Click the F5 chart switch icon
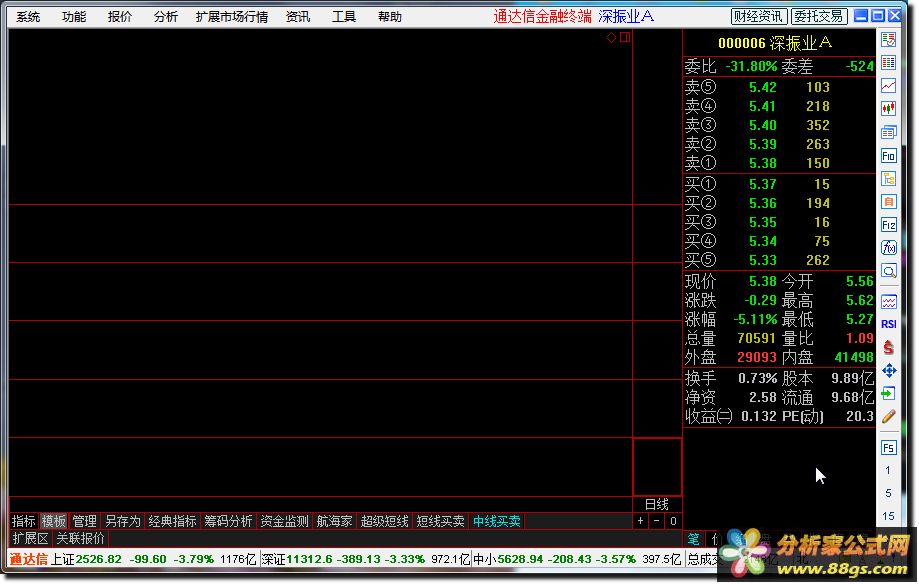Viewport: 919px width, 584px height. 889,448
